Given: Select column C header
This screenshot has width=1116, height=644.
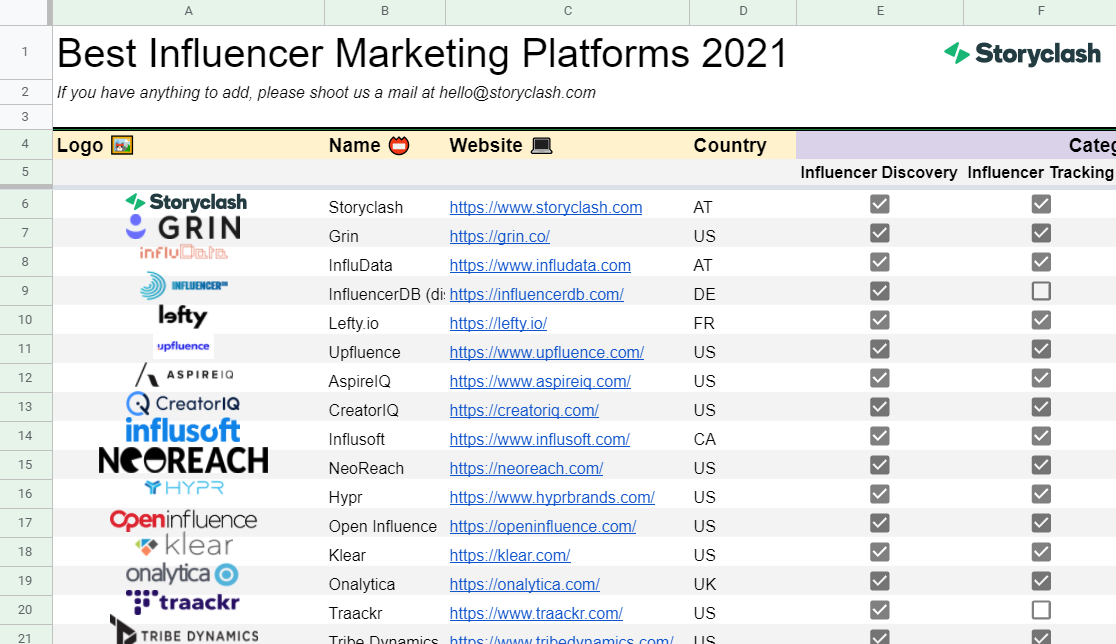Looking at the screenshot, I should (x=567, y=11).
